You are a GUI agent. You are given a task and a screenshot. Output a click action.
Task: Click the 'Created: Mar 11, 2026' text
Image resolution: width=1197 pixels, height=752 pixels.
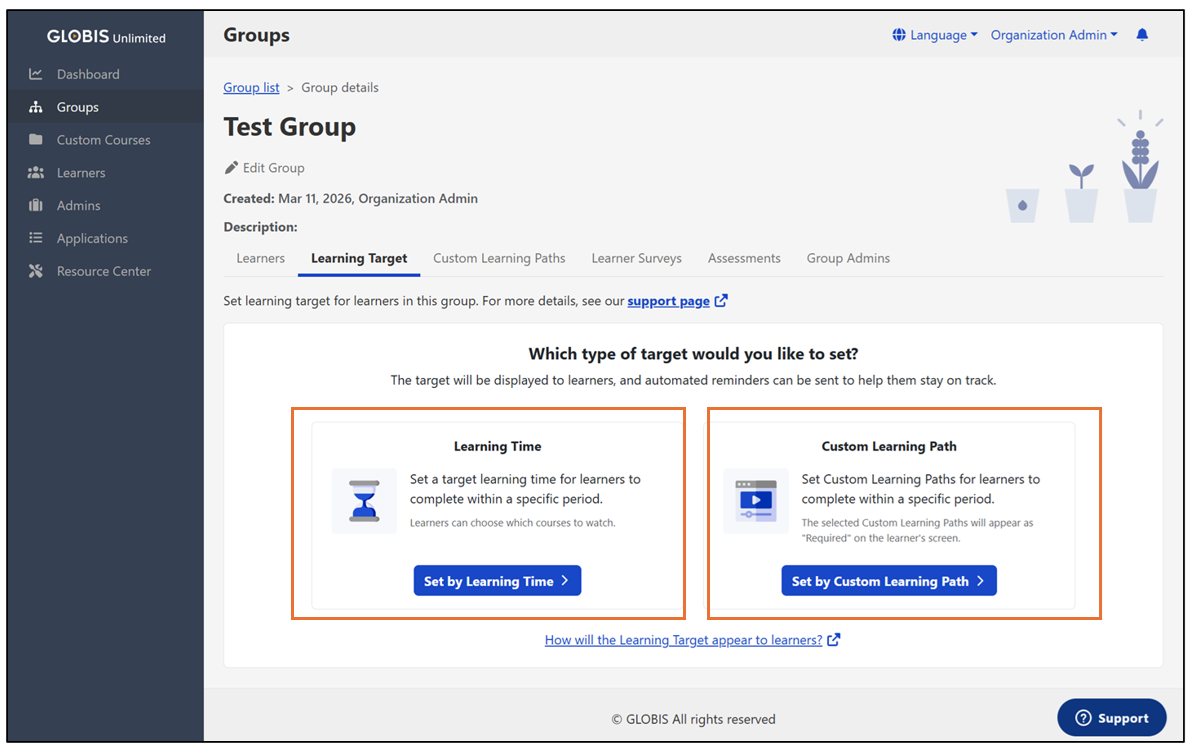point(350,198)
